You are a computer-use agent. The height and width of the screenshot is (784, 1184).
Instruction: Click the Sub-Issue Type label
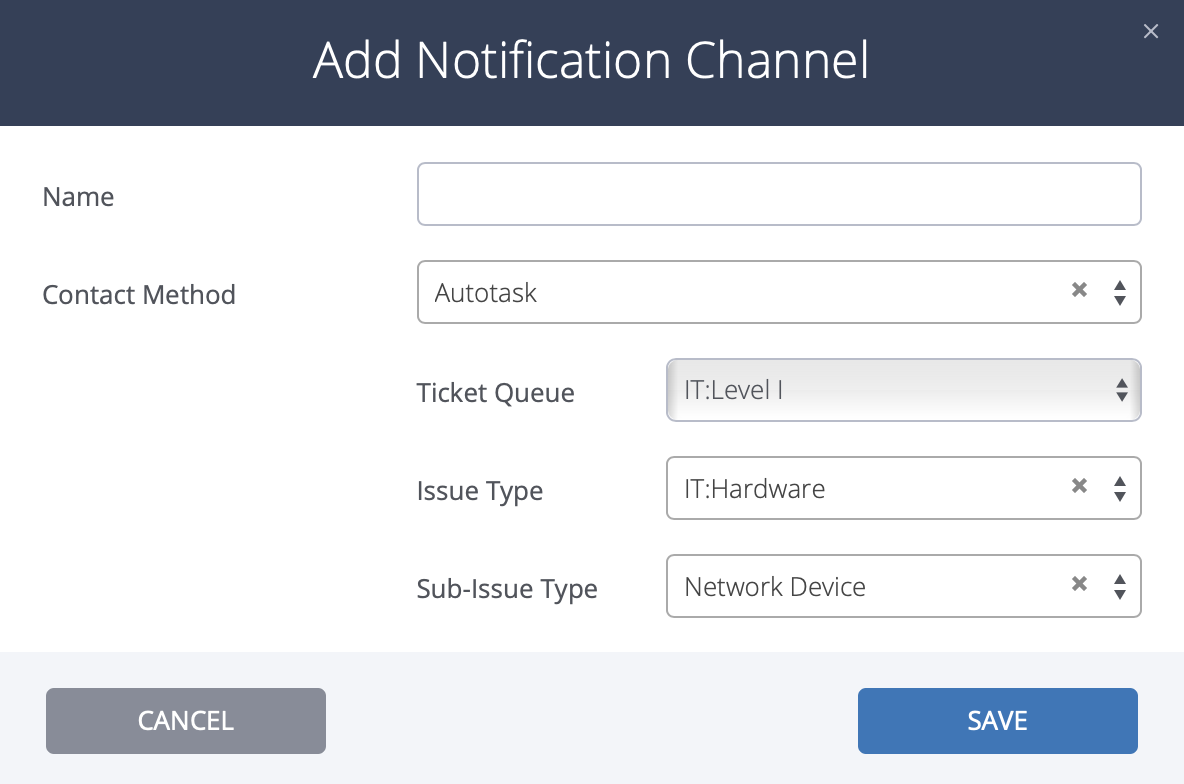(x=507, y=589)
